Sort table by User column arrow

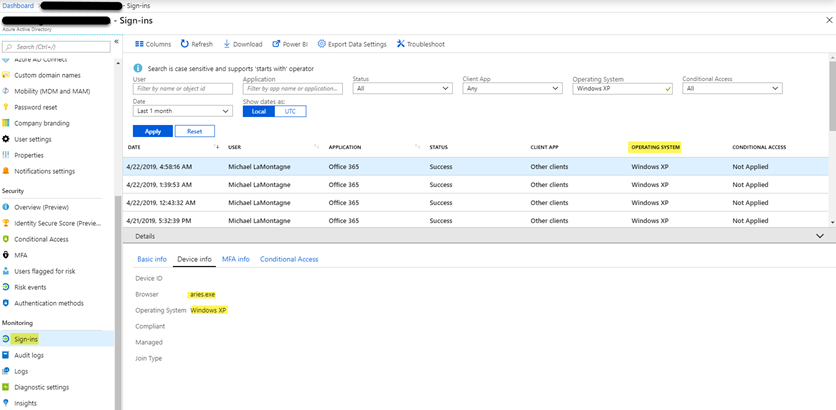317,147
